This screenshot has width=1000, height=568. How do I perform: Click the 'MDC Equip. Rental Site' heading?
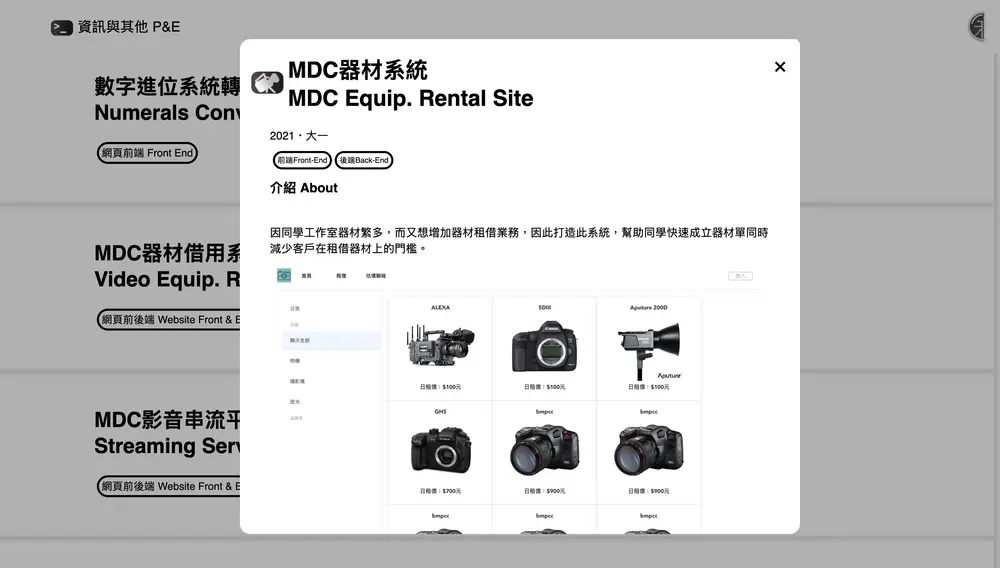(411, 98)
